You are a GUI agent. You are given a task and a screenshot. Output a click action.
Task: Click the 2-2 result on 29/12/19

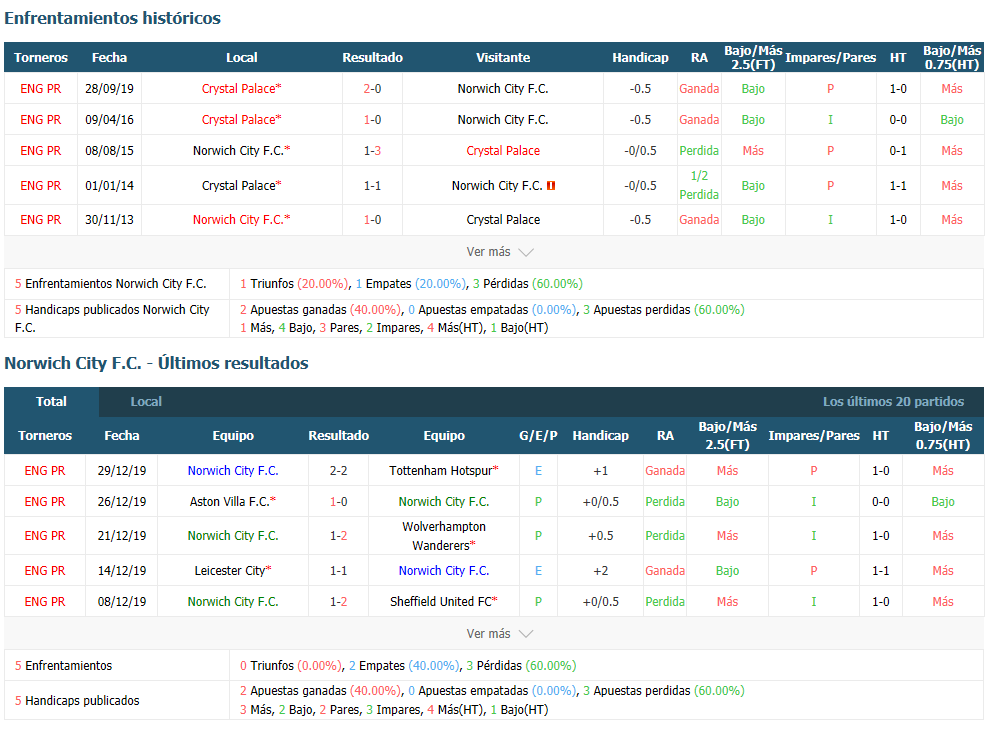[x=338, y=471]
